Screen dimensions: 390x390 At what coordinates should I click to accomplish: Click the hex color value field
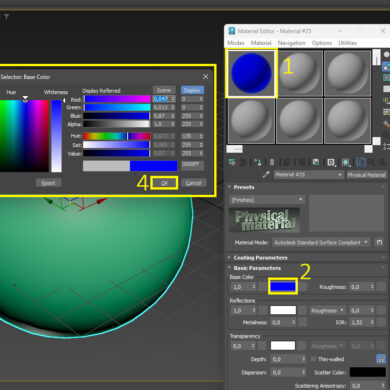pyautogui.click(x=192, y=165)
